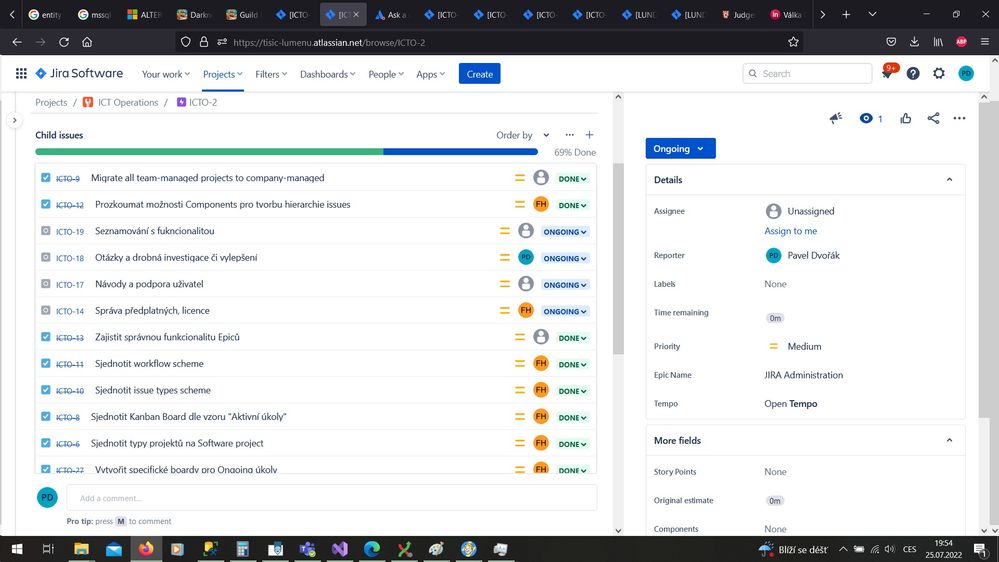Open the Dashboards menu
The image size is (999, 562).
coord(327,74)
